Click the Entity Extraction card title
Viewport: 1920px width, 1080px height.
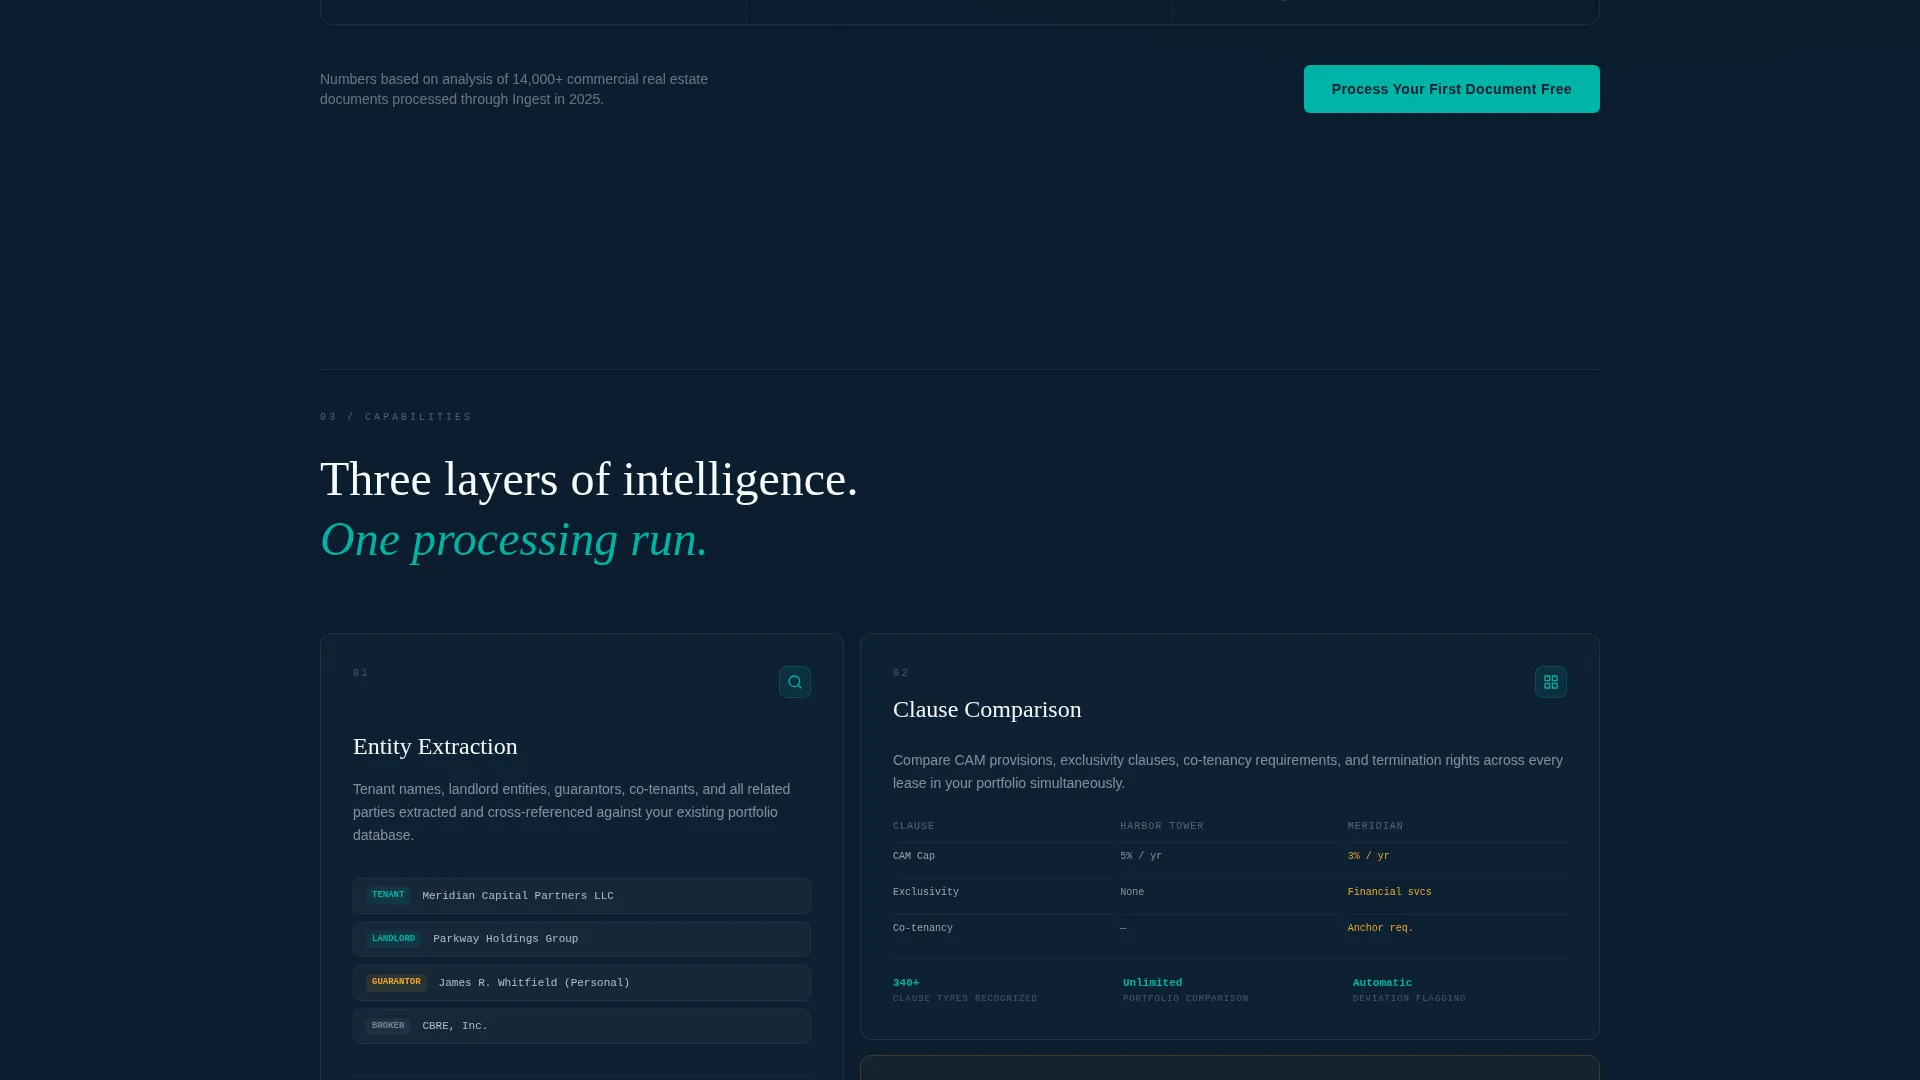tap(435, 747)
